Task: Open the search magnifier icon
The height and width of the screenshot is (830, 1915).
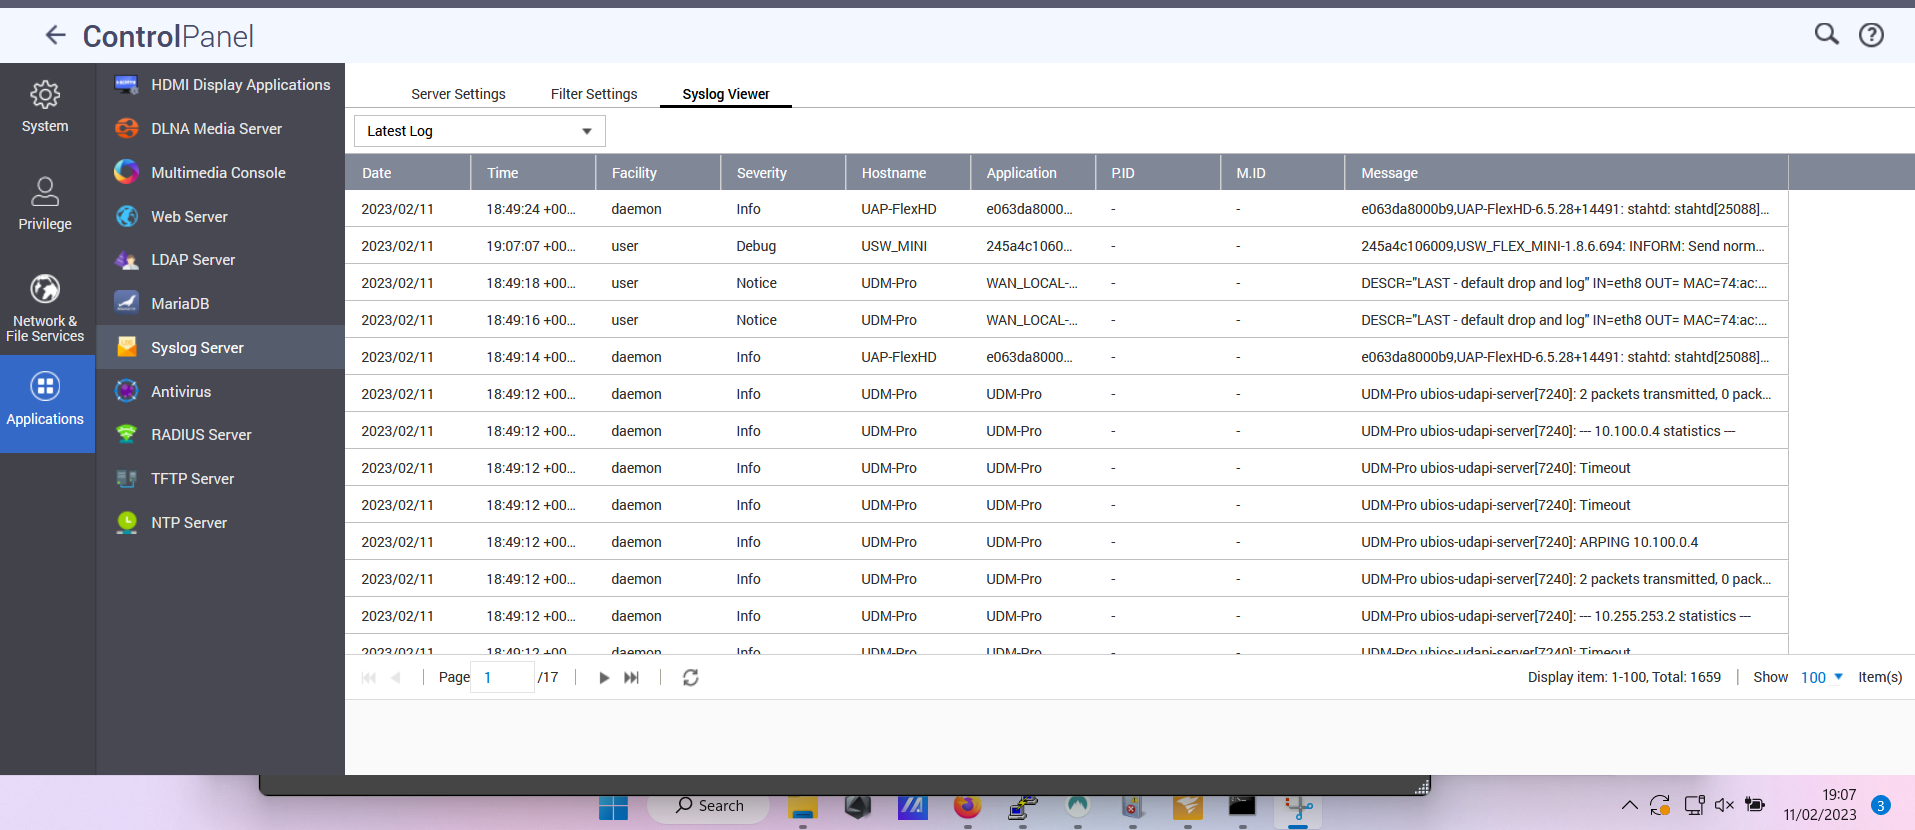Action: point(1826,35)
